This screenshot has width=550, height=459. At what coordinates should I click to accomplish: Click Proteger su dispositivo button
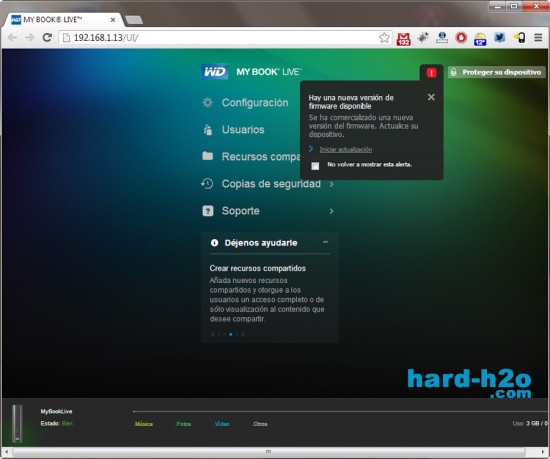(497, 72)
